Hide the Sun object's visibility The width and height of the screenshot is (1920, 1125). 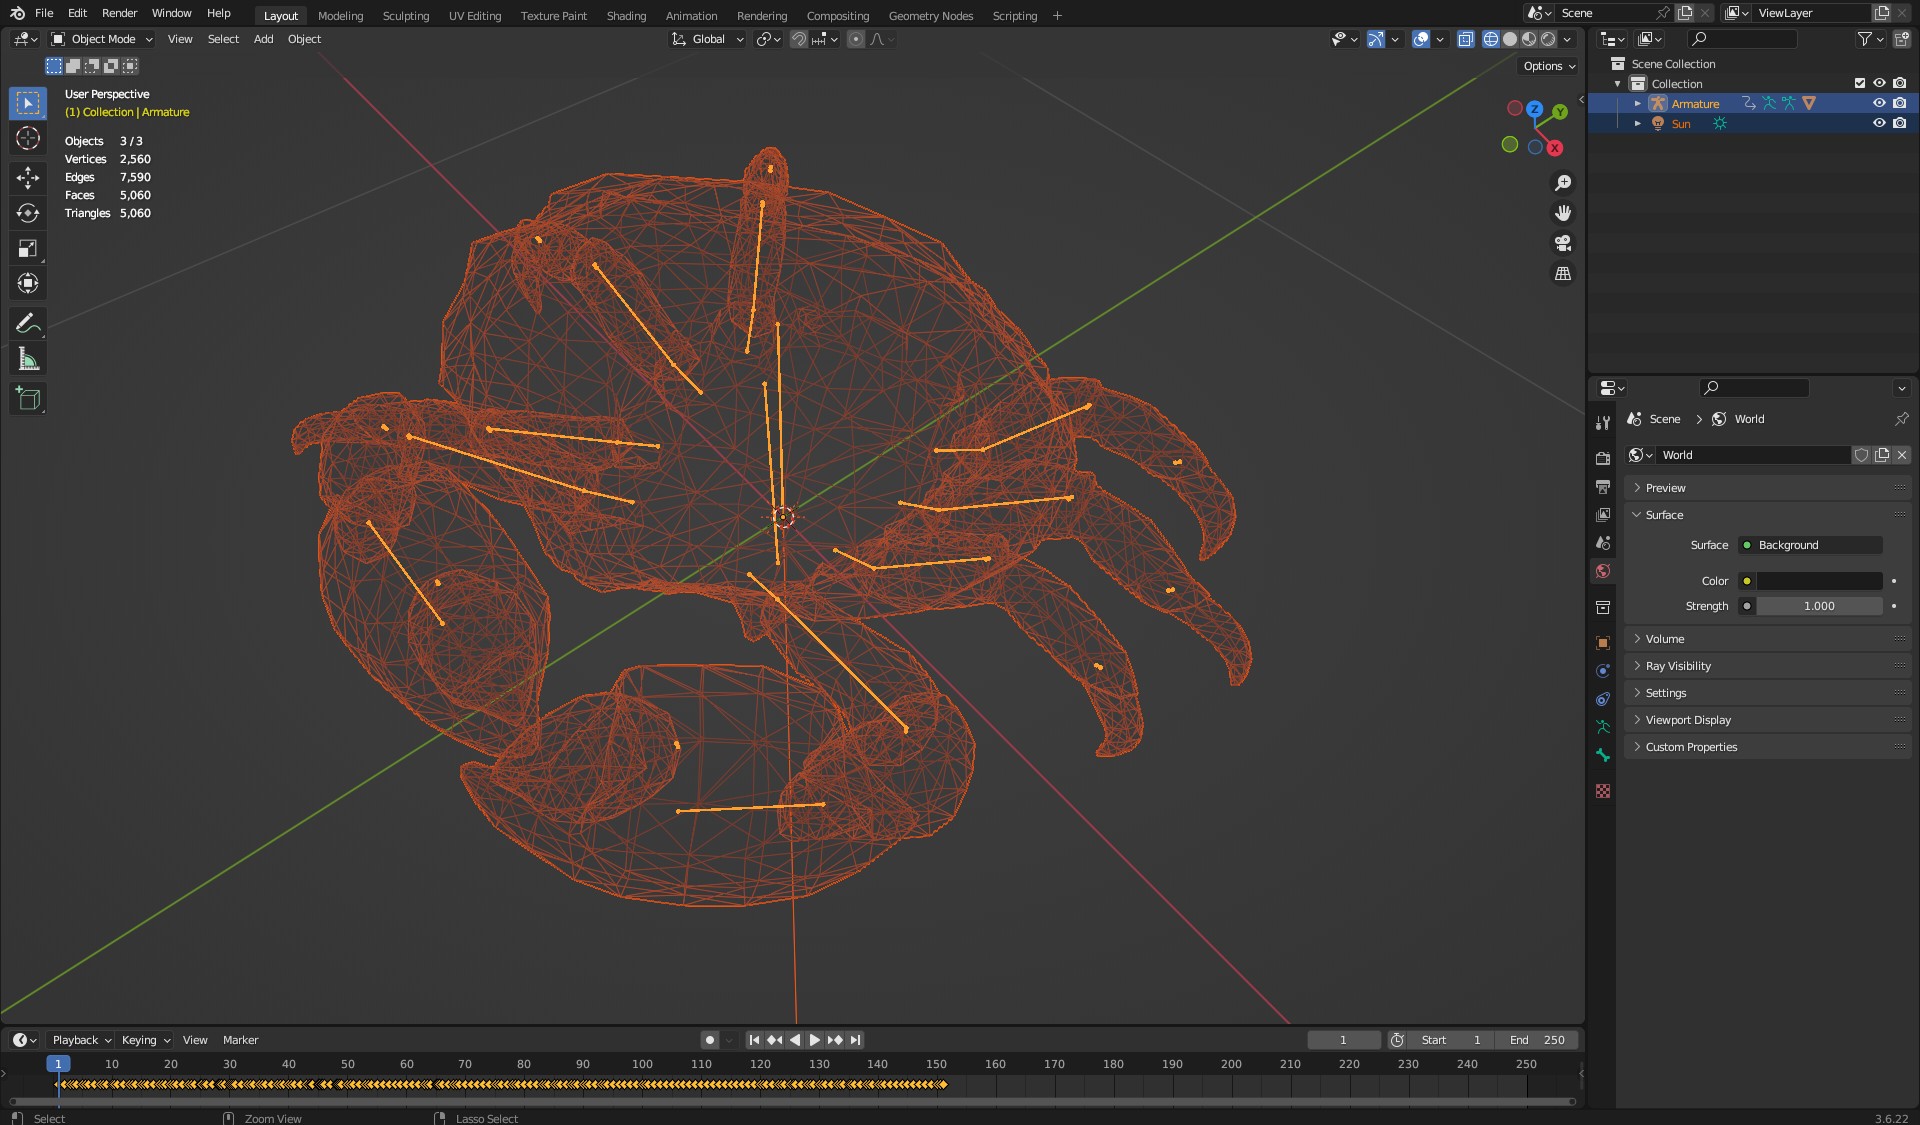pos(1879,123)
